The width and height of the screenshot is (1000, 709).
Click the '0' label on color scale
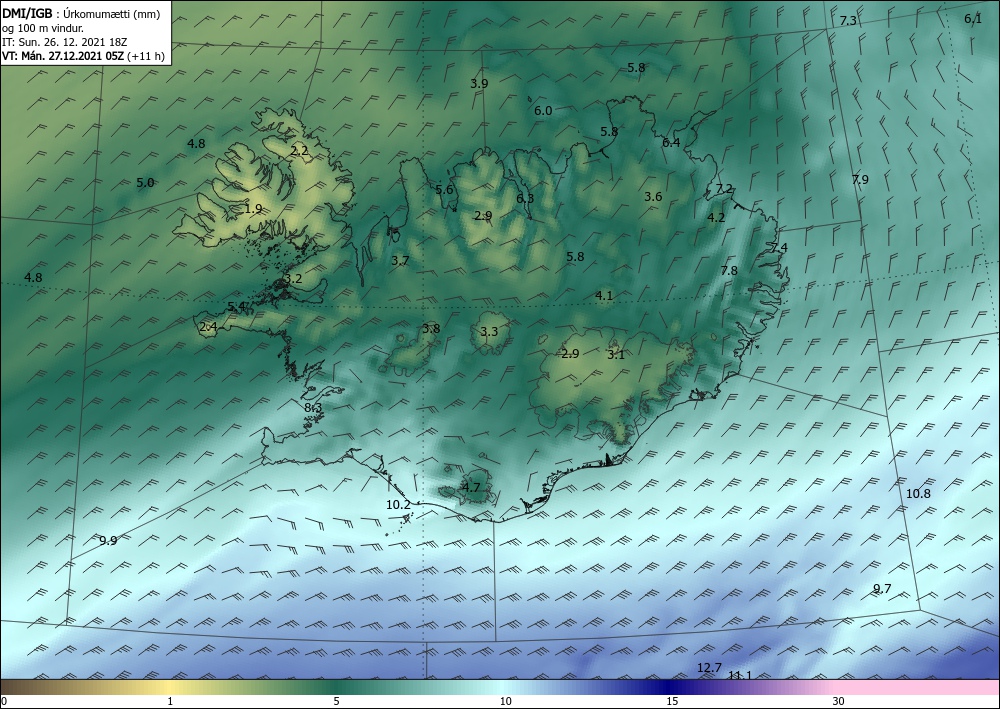(4, 702)
